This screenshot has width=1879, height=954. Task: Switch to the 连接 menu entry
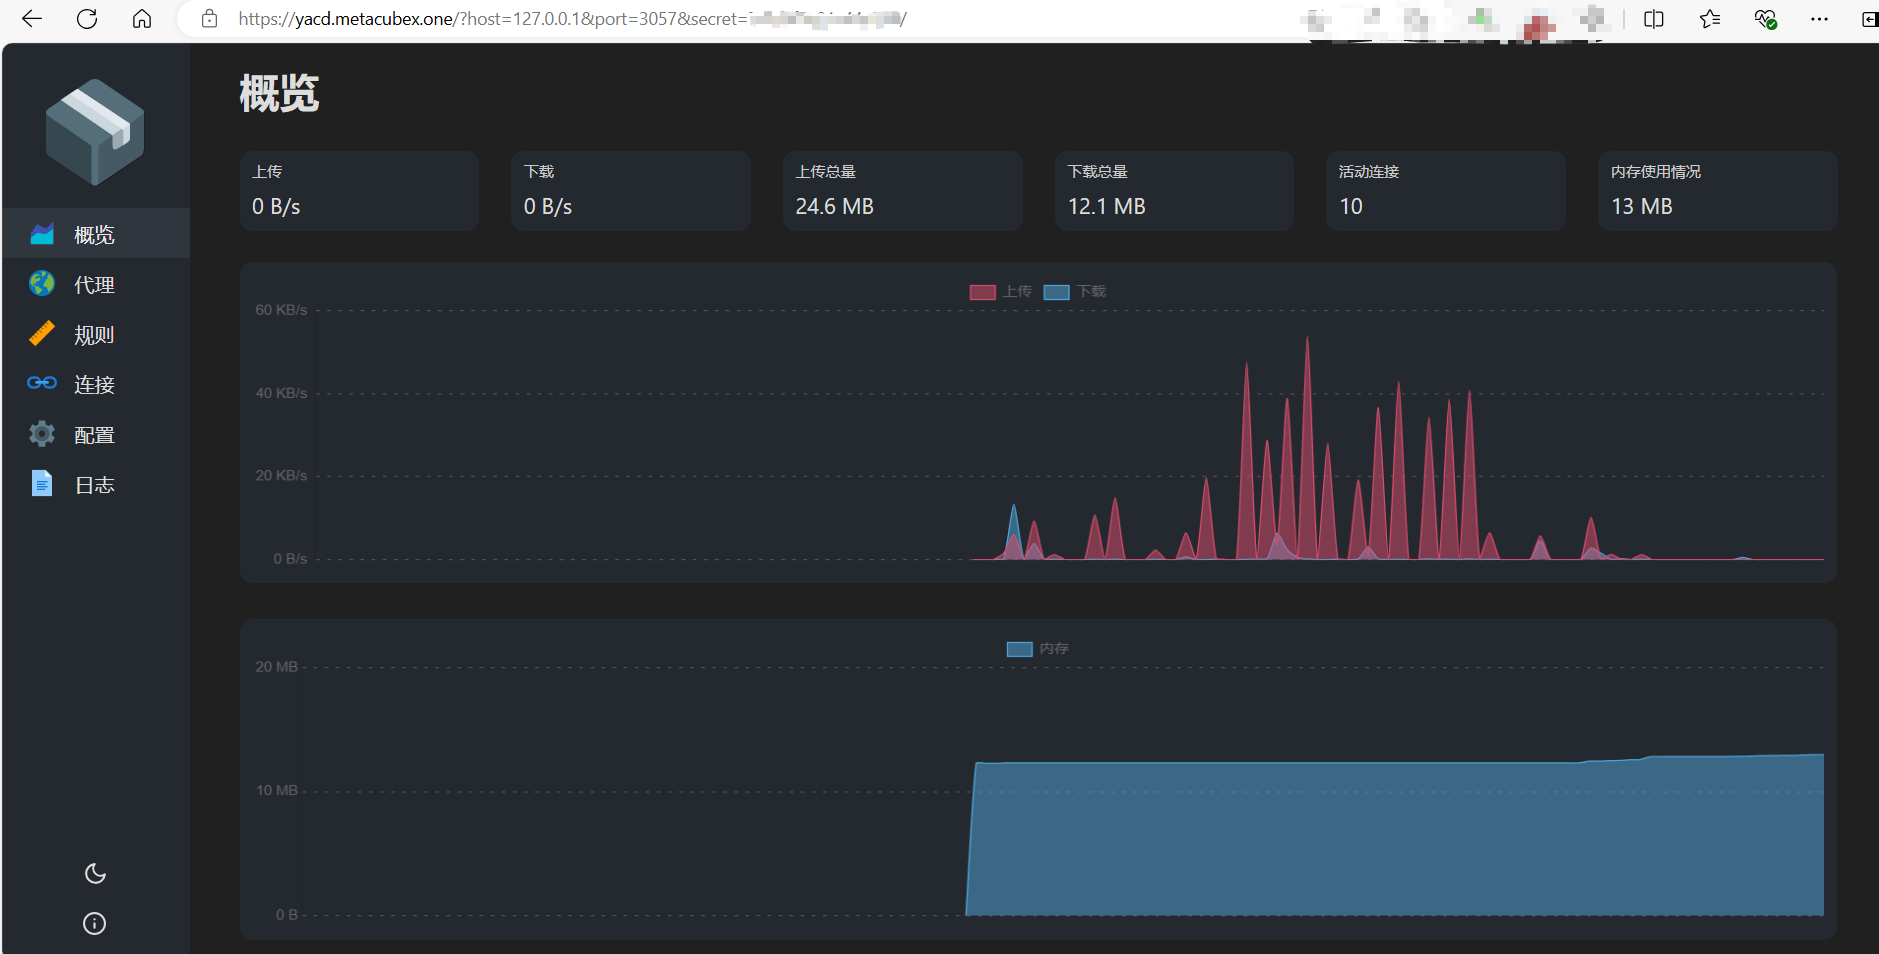94,384
